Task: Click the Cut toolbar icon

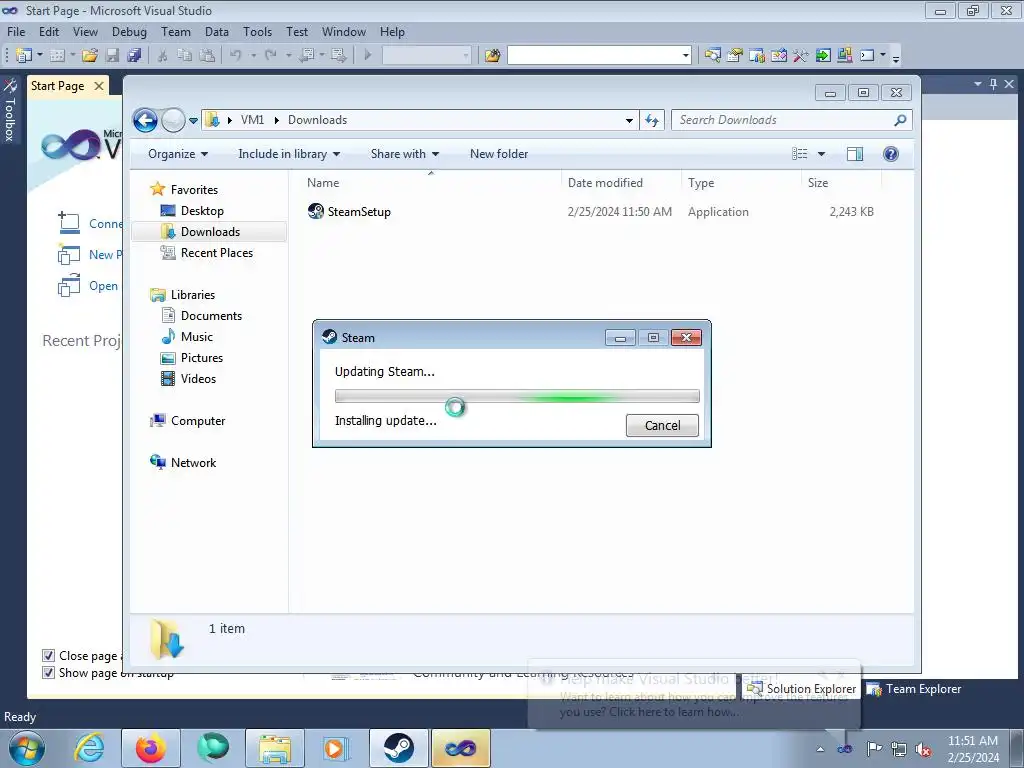Action: (x=163, y=56)
